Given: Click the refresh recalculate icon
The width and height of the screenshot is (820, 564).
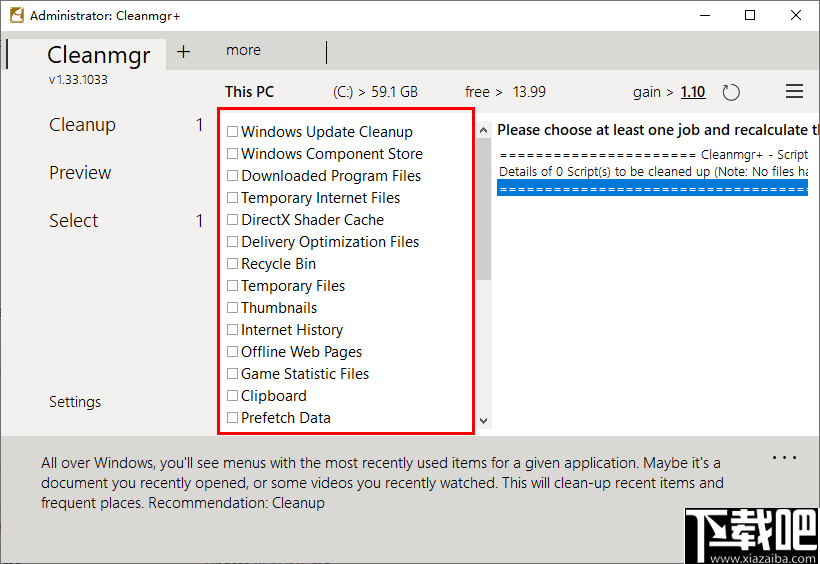Looking at the screenshot, I should click(731, 93).
